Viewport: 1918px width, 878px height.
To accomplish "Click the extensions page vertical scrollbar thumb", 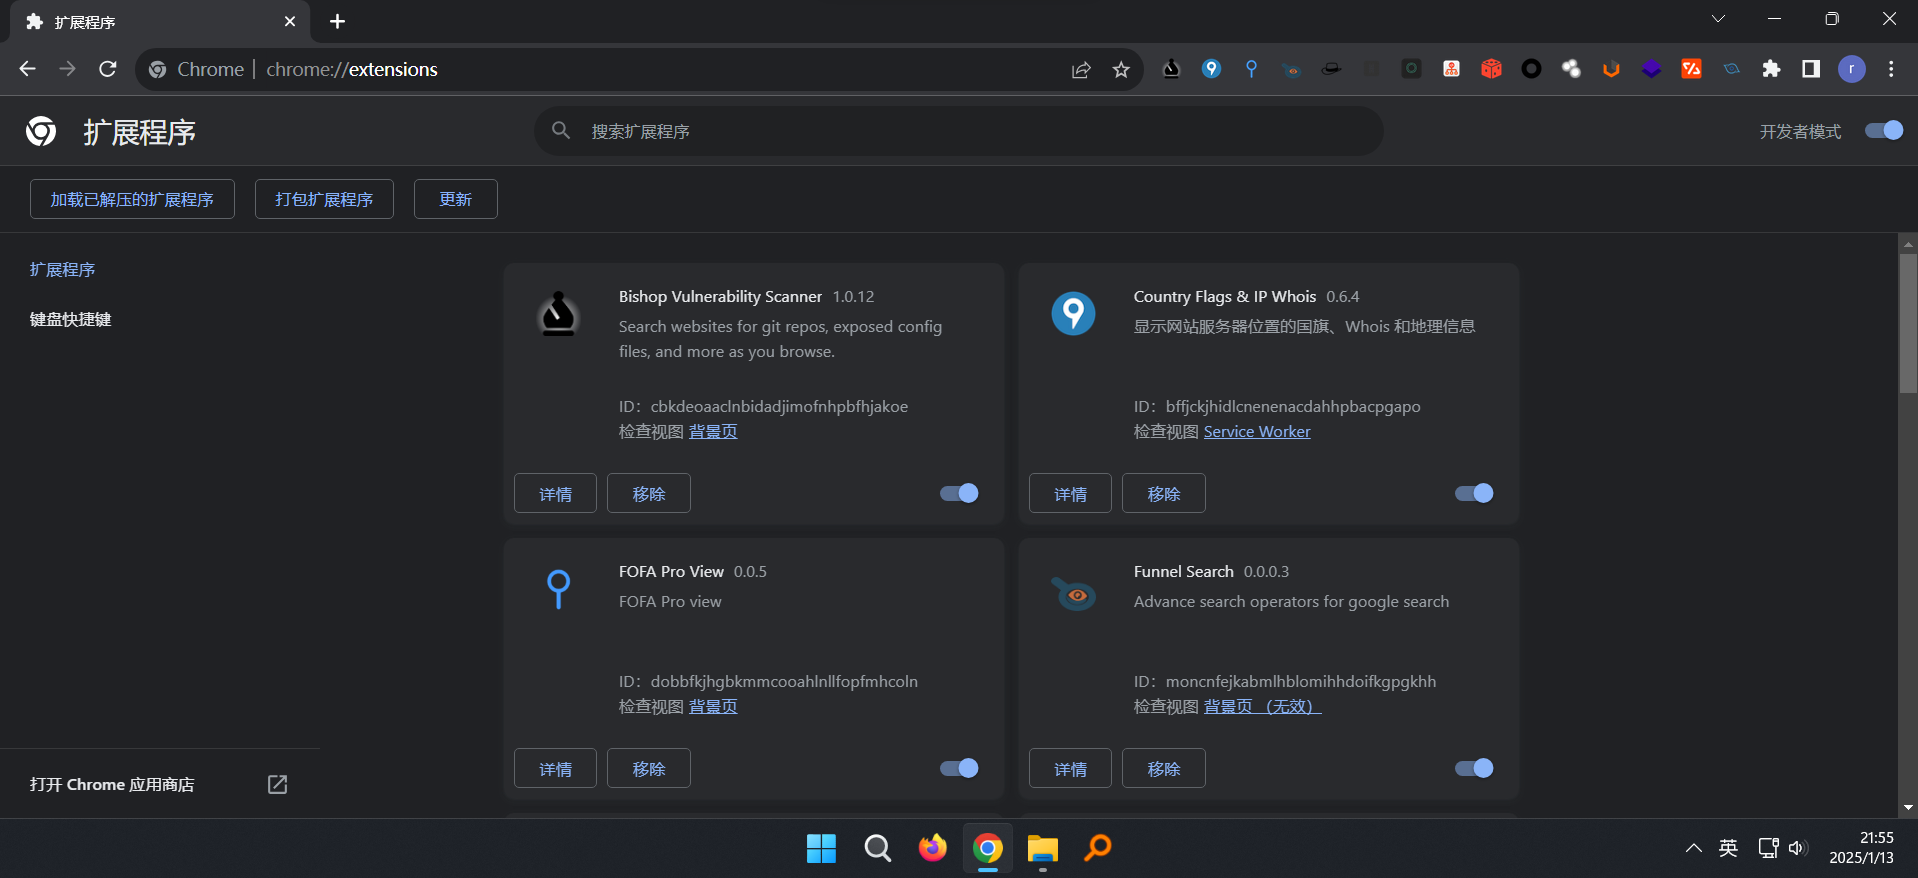I will [1908, 322].
